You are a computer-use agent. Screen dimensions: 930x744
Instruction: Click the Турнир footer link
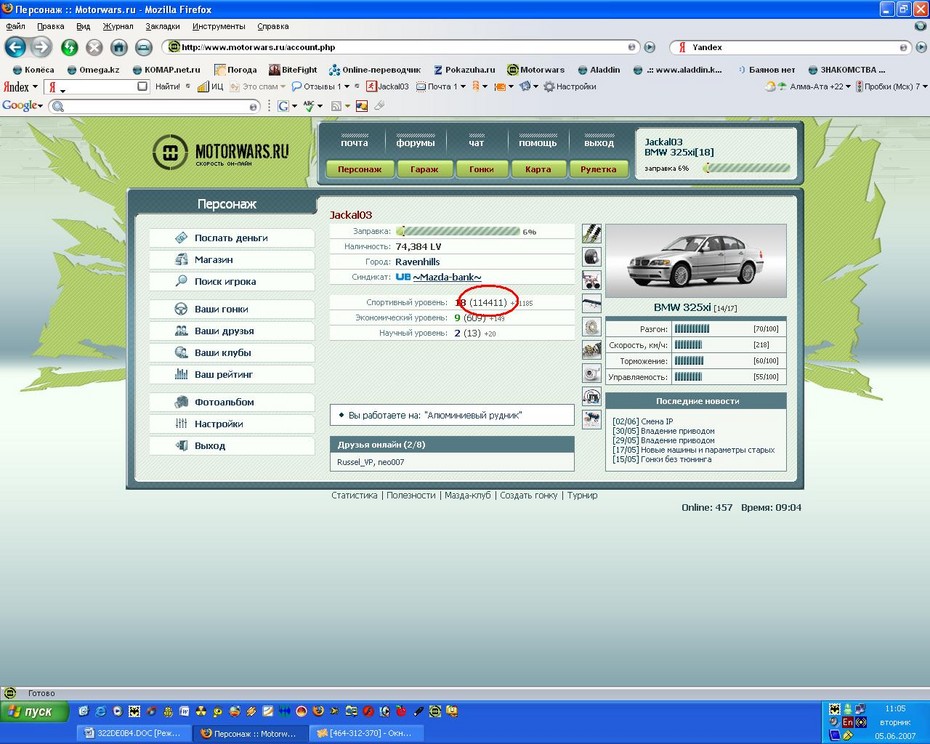coord(582,495)
